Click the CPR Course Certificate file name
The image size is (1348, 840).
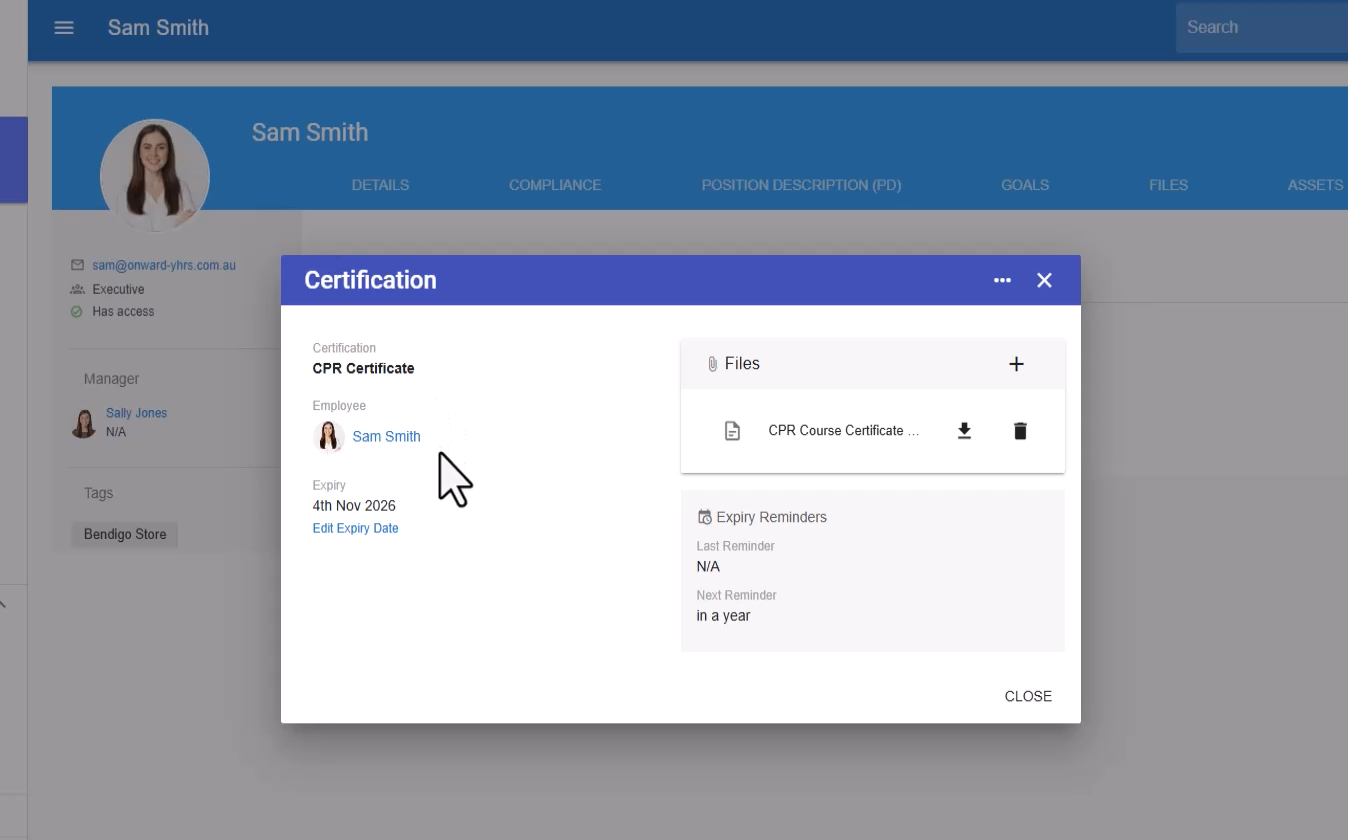coord(843,431)
